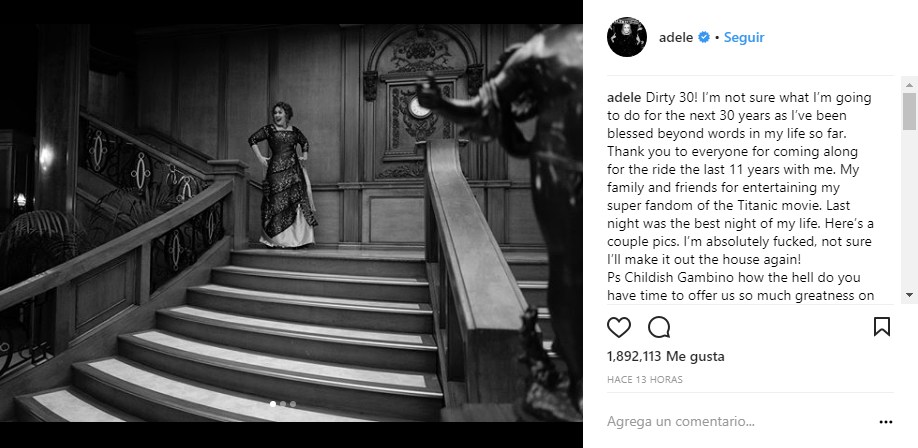Image resolution: width=918 pixels, height=448 pixels.
Task: Open adele's round profile picture
Action: click(626, 37)
